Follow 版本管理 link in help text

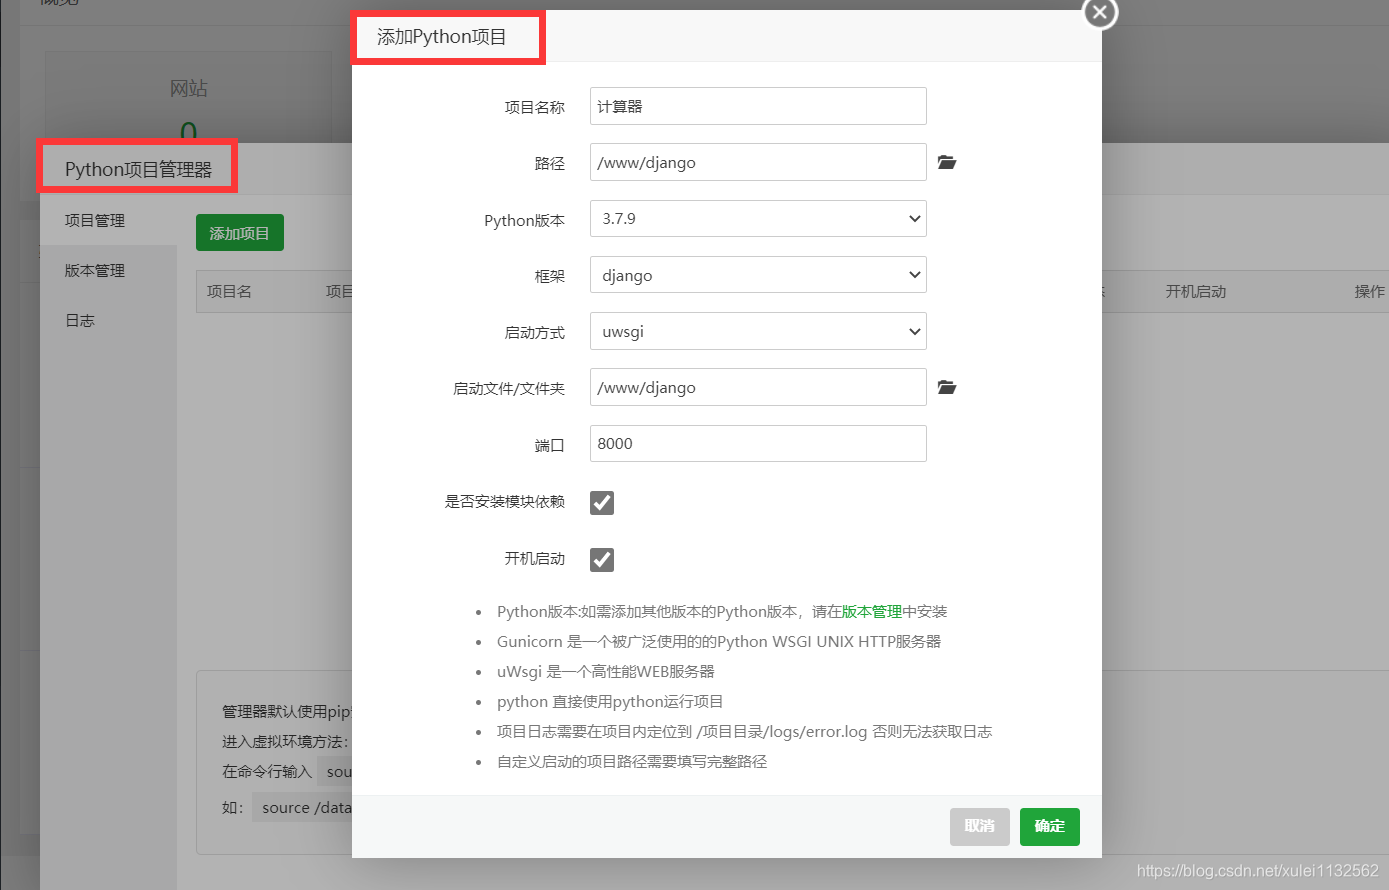click(872, 612)
